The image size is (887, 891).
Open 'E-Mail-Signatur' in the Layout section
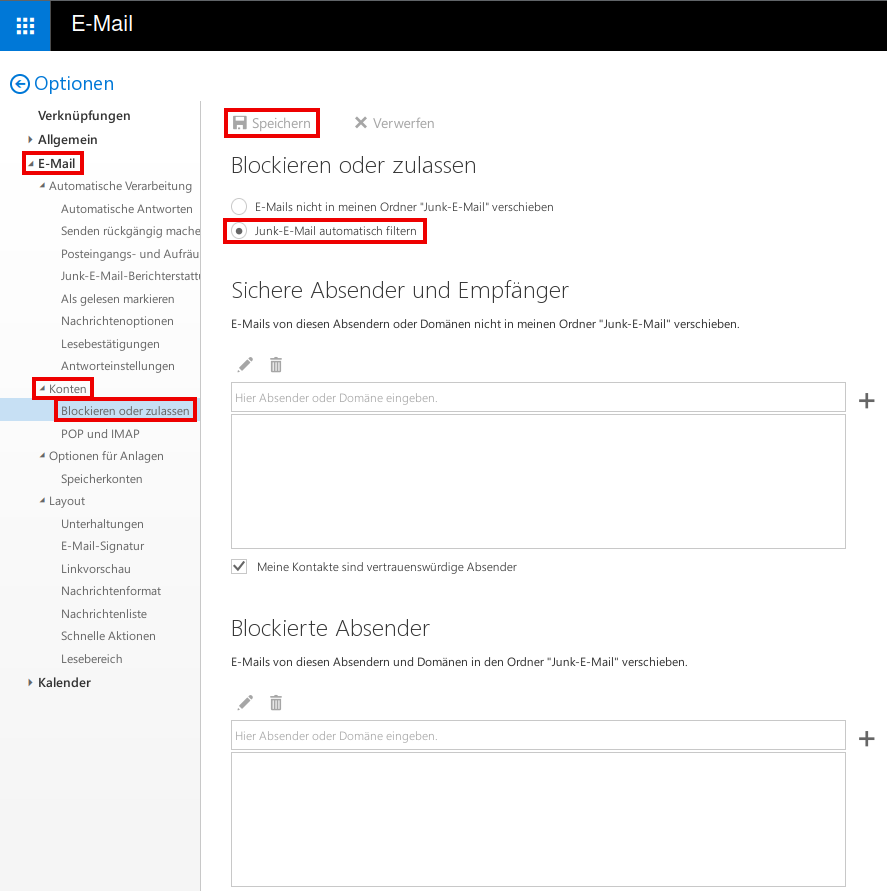(x=102, y=546)
